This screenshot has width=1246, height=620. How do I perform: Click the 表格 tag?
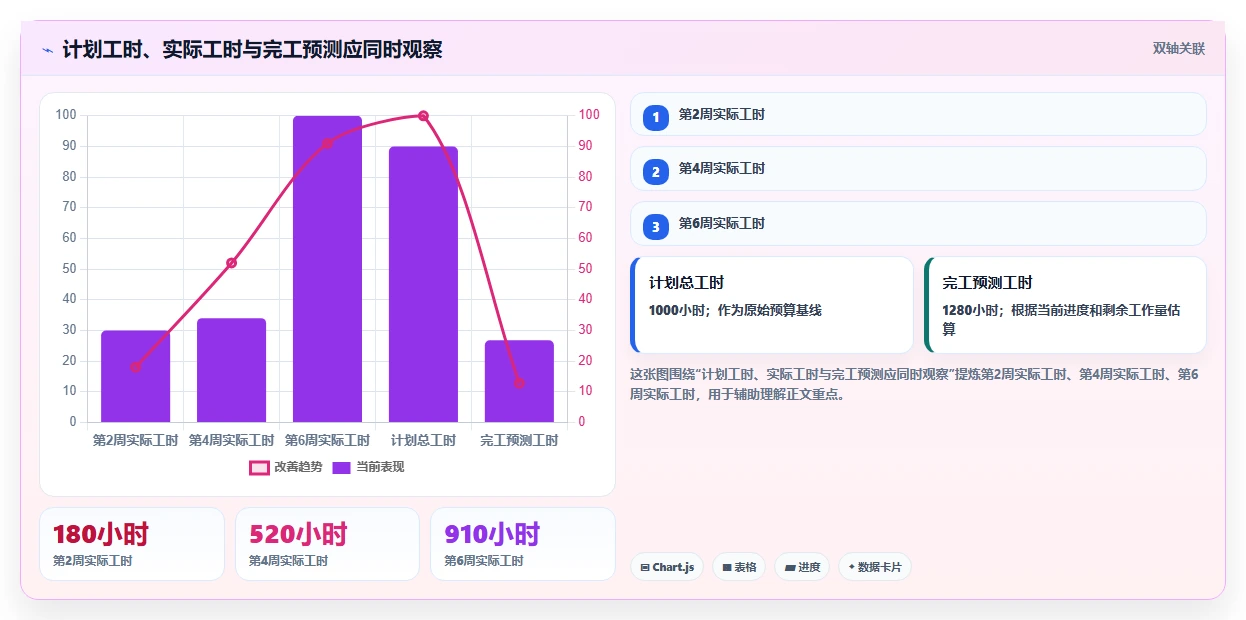click(x=739, y=567)
